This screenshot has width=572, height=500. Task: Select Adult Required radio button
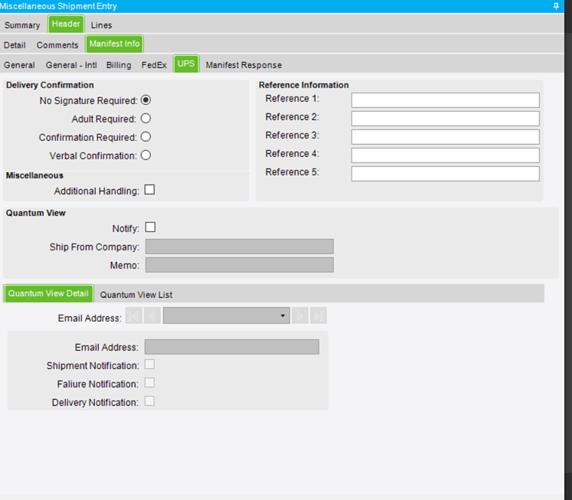click(x=146, y=119)
